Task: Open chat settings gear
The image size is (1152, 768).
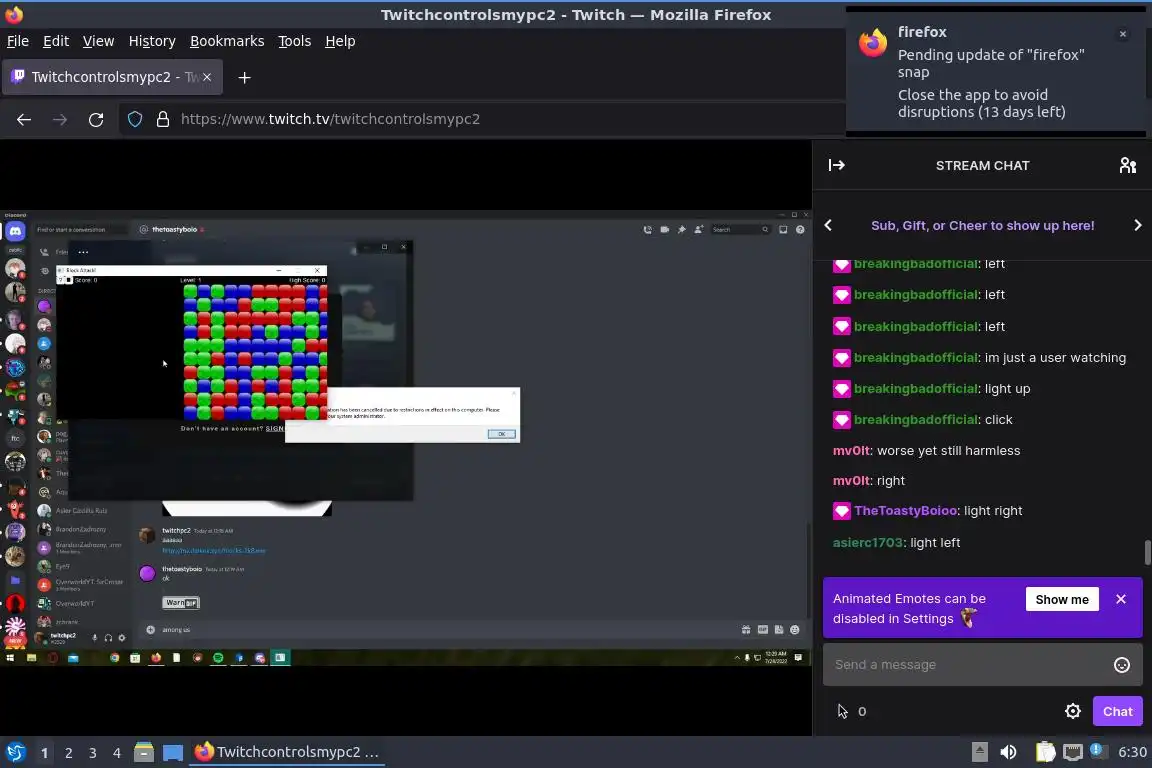Action: (1073, 711)
